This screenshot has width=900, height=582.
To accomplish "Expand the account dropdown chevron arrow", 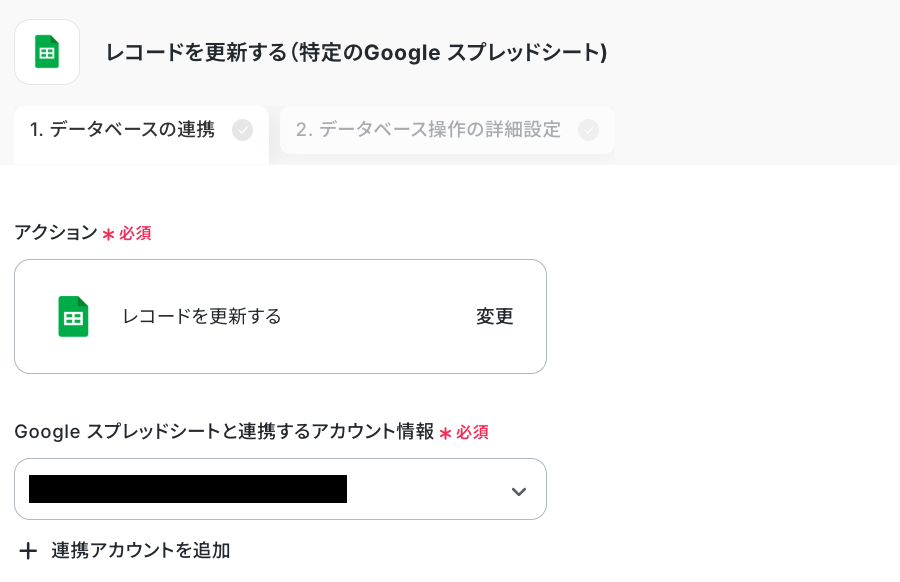I will pyautogui.click(x=519, y=491).
